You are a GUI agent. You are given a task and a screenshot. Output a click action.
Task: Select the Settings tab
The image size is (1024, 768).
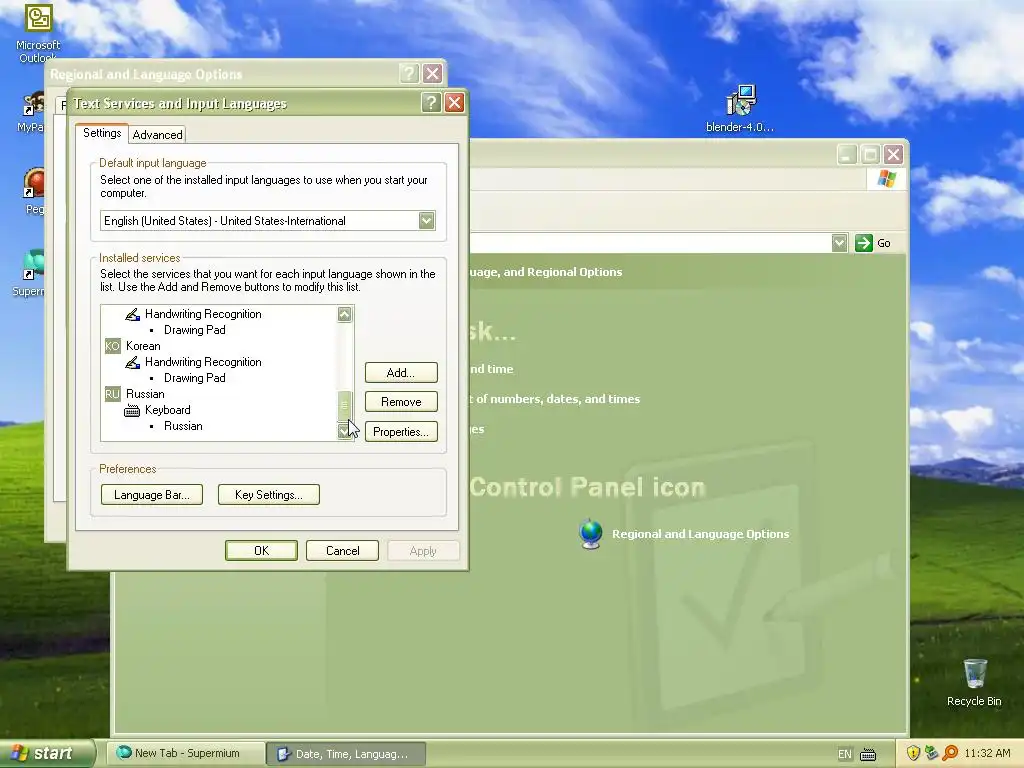(102, 133)
